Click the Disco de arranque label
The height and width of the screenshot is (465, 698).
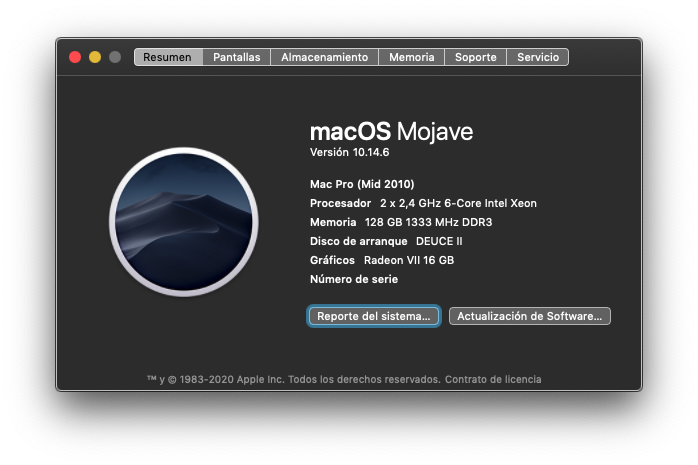pos(358,241)
